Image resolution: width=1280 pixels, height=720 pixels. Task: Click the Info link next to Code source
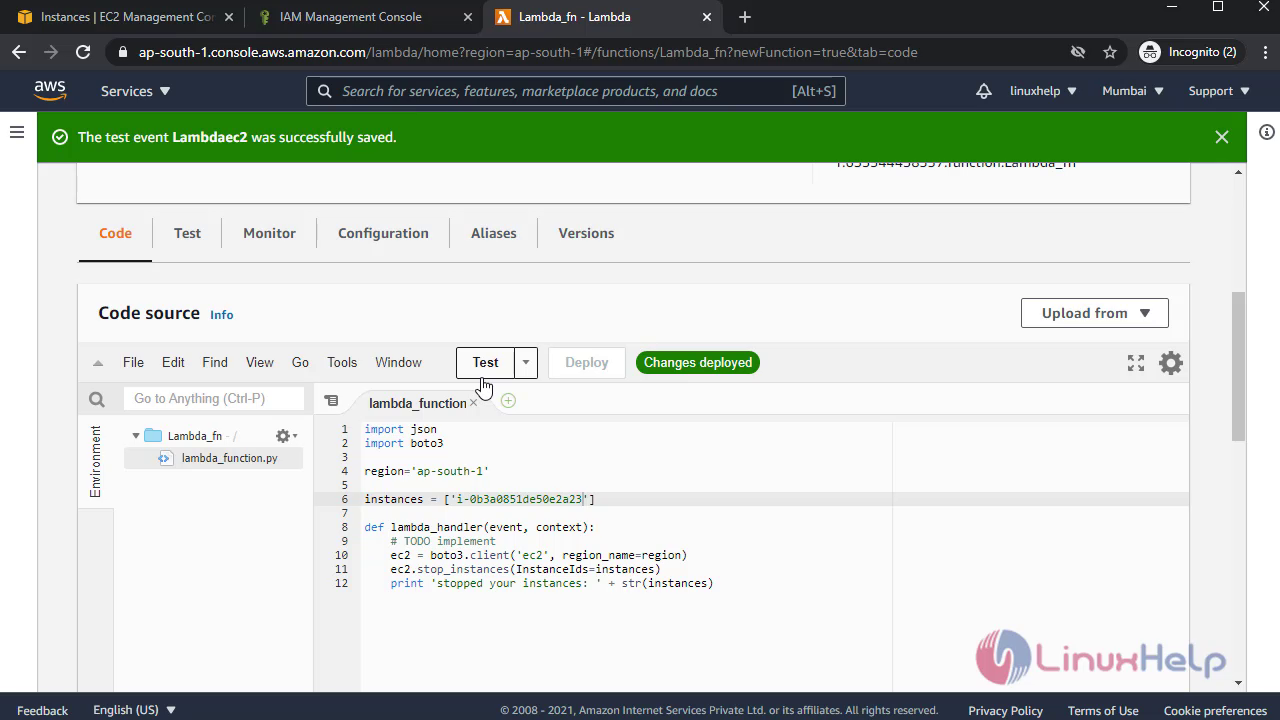pyautogui.click(x=222, y=315)
